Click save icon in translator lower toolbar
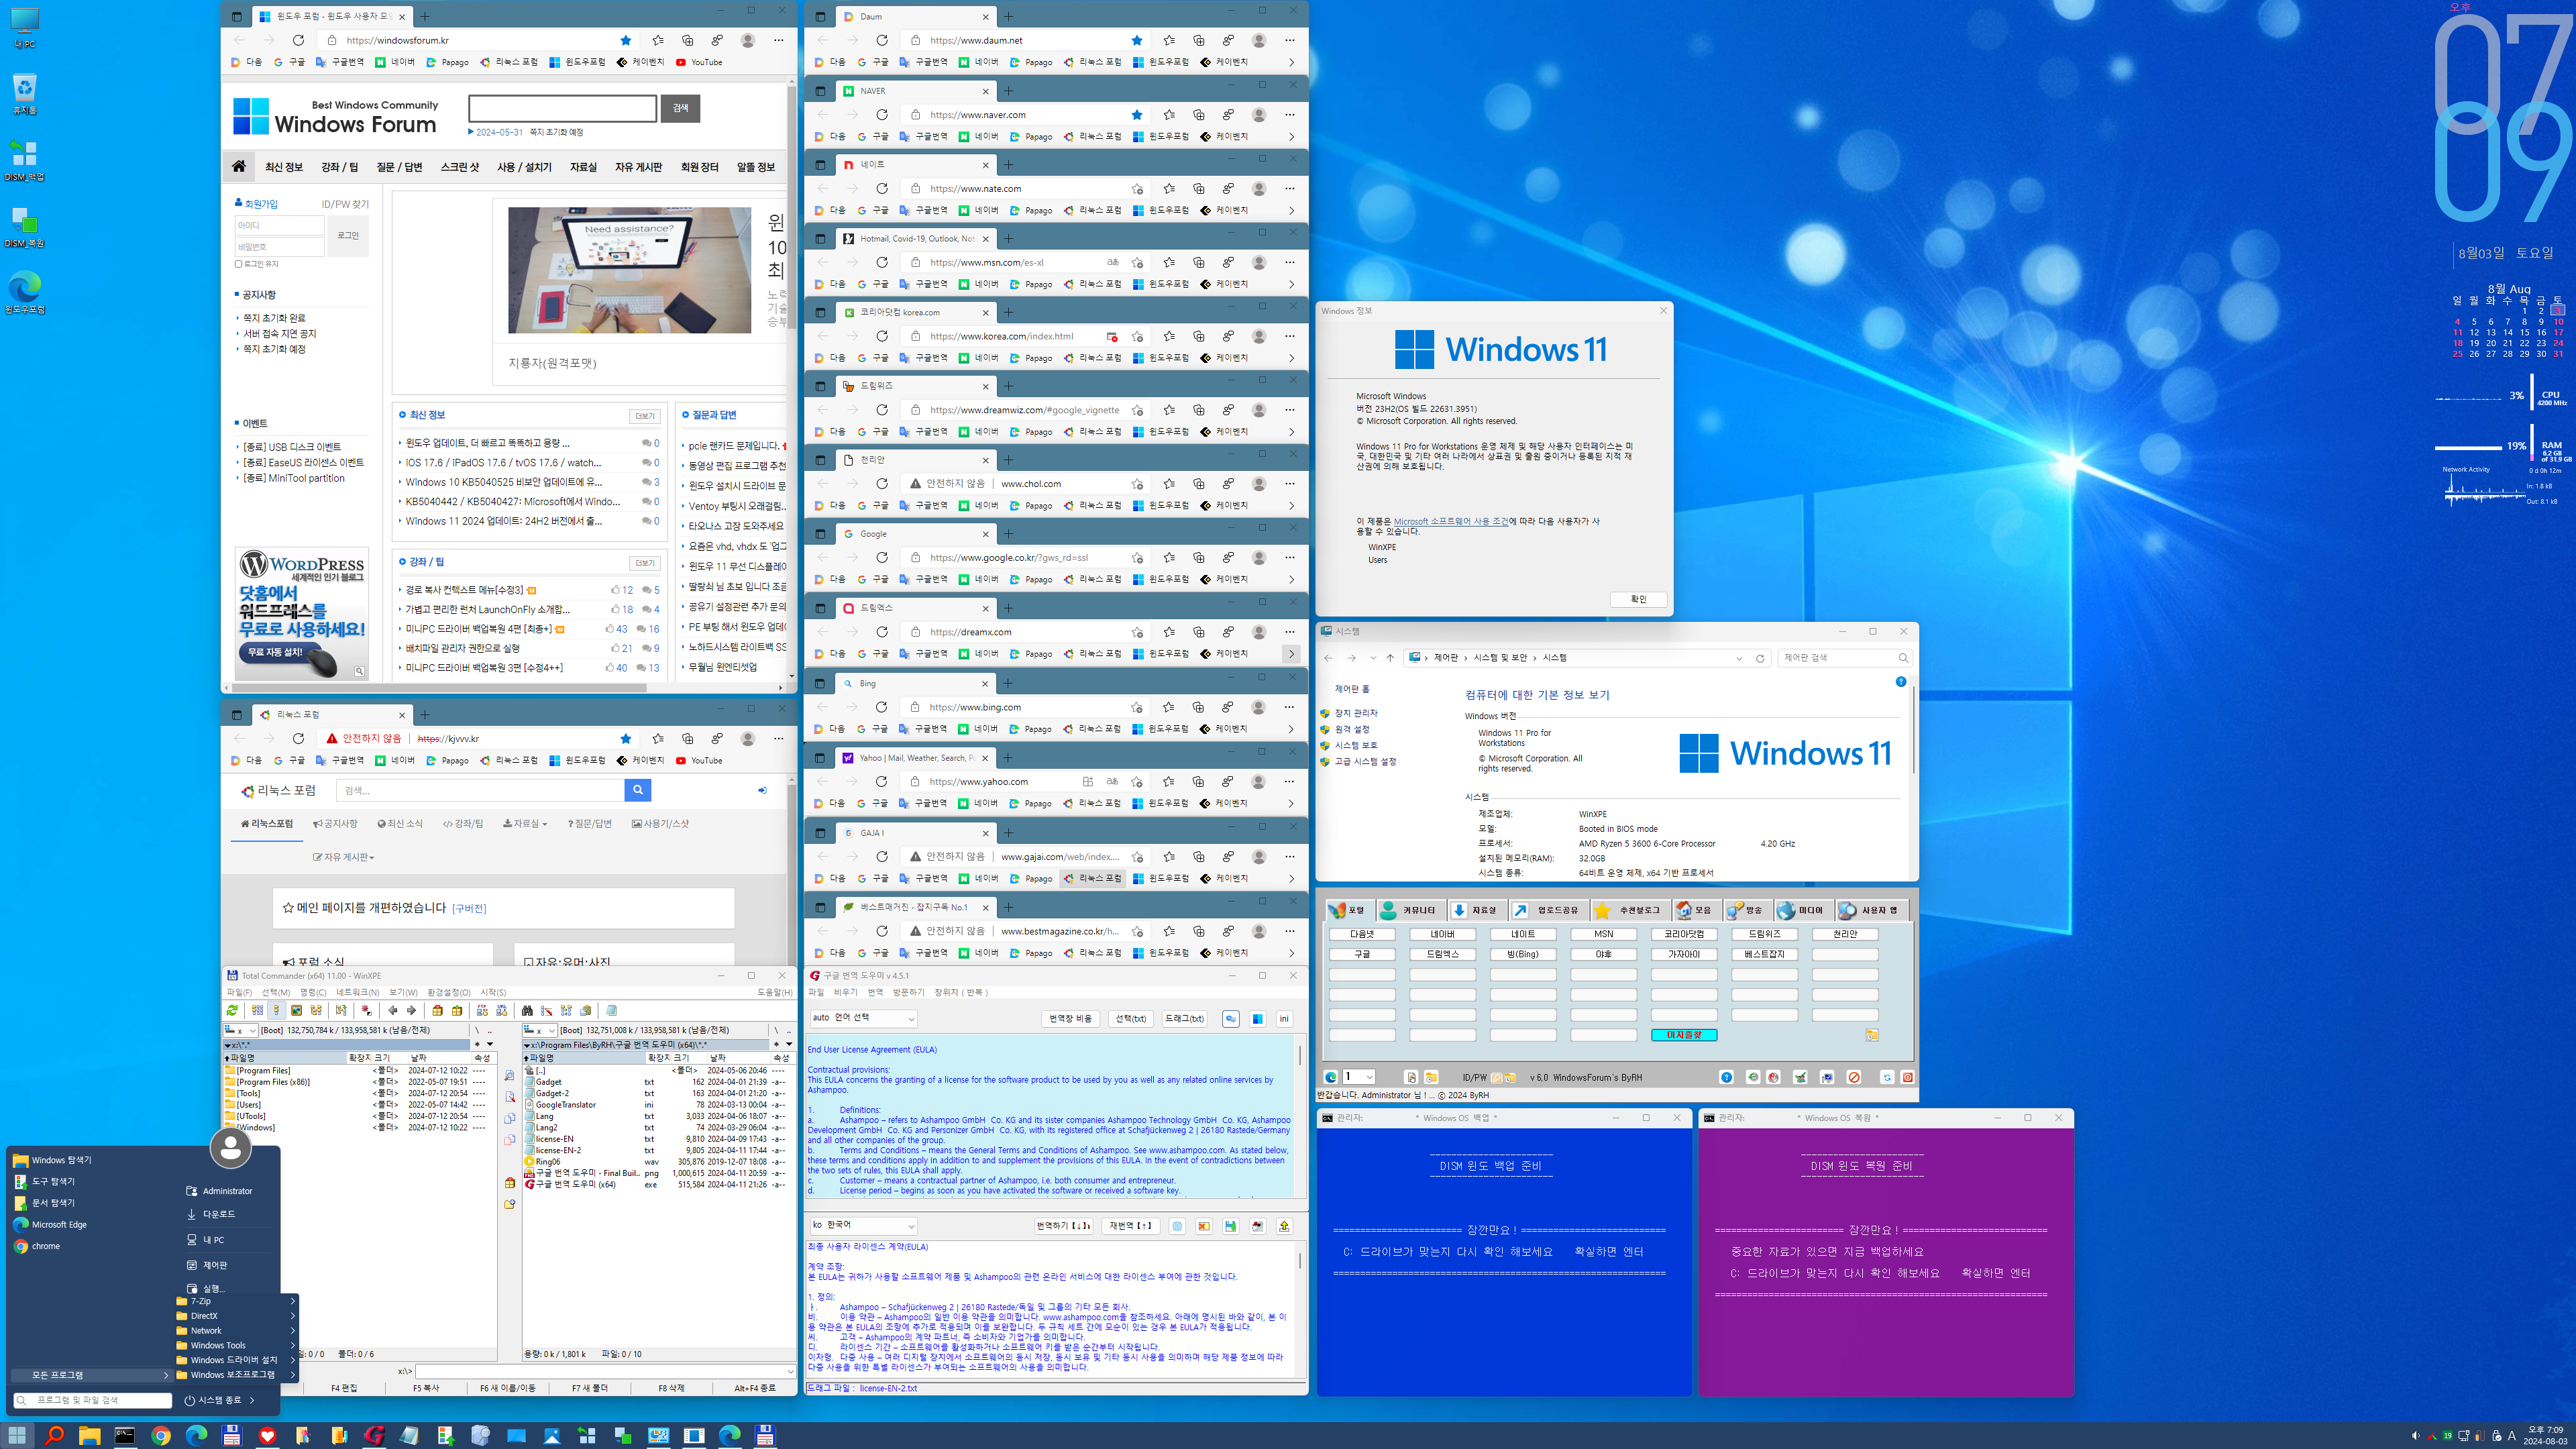The image size is (2576, 1449). pyautogui.click(x=1230, y=1225)
